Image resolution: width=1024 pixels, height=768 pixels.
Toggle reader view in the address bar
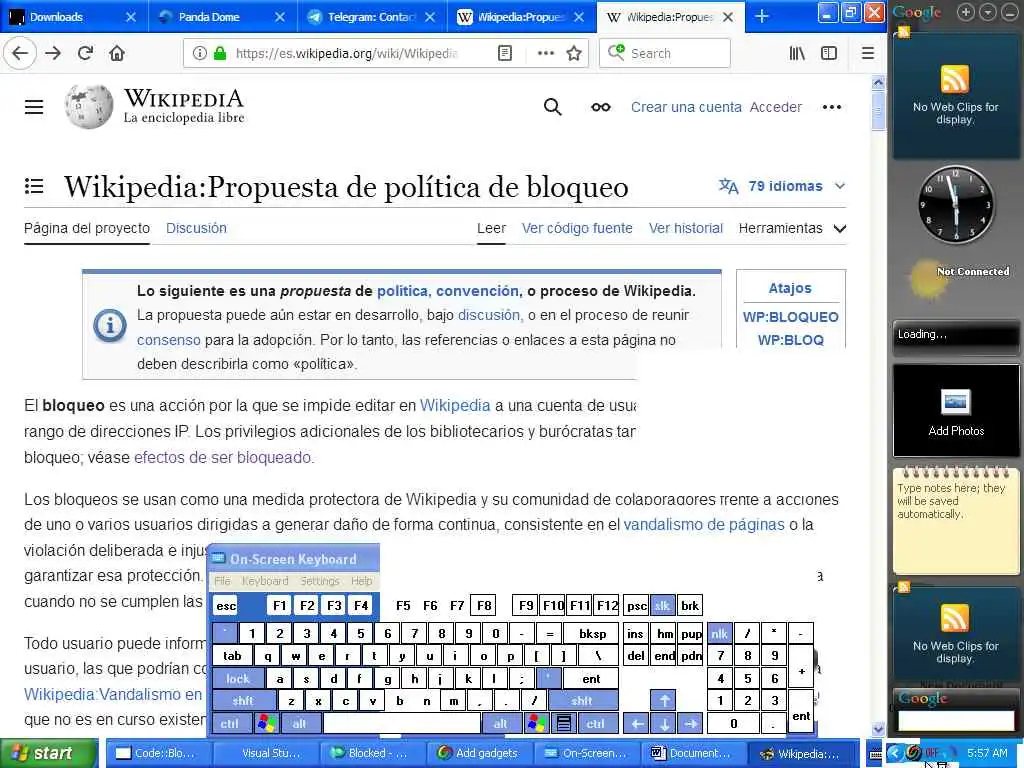click(x=505, y=53)
